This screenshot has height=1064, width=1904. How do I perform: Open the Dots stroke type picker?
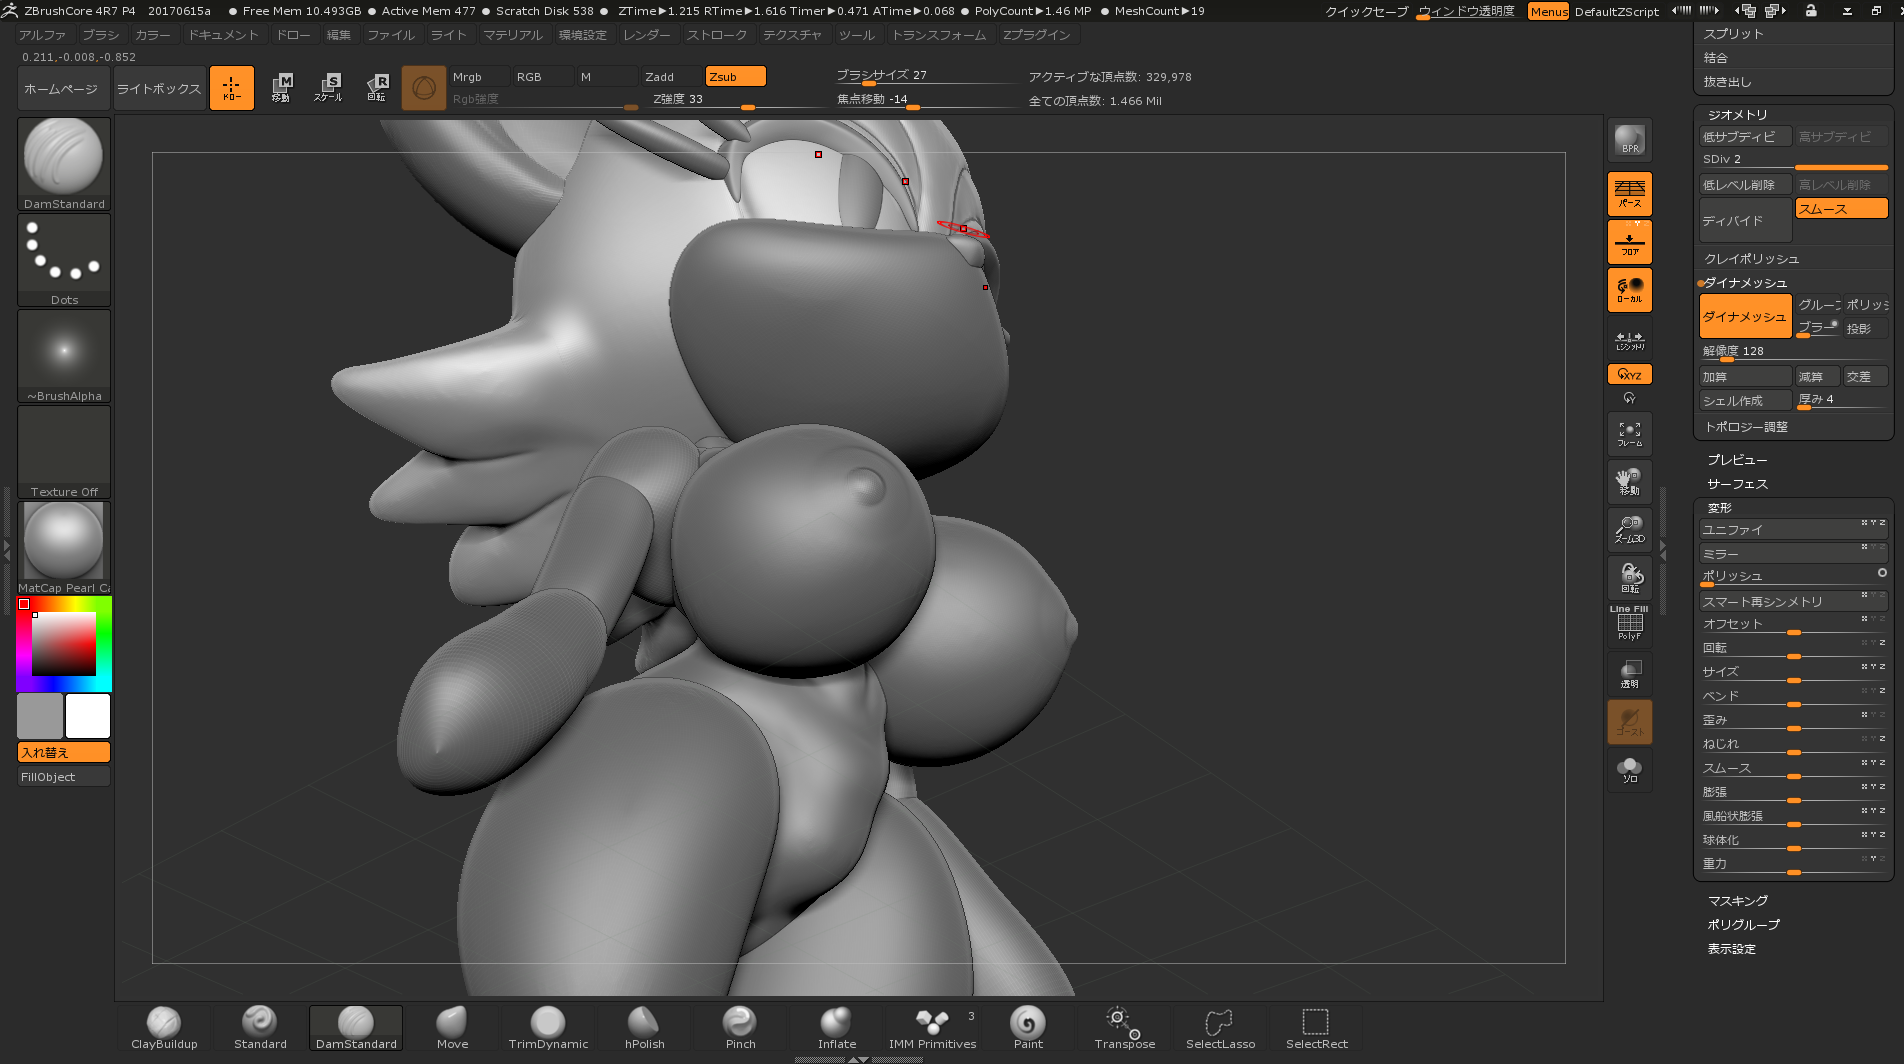pyautogui.click(x=64, y=259)
